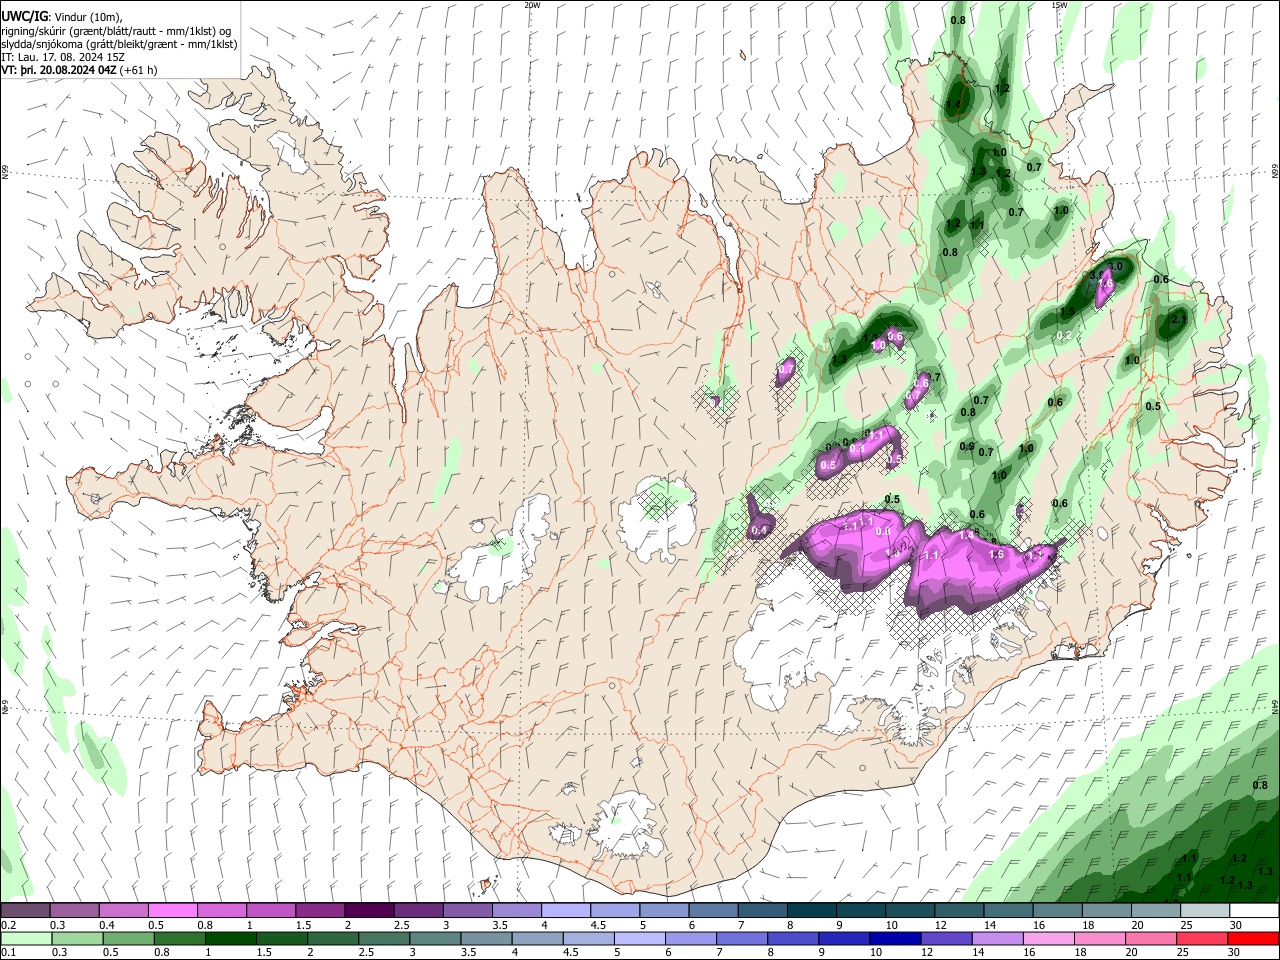Select the '0.1' label in the rain legend

pos(6,952)
